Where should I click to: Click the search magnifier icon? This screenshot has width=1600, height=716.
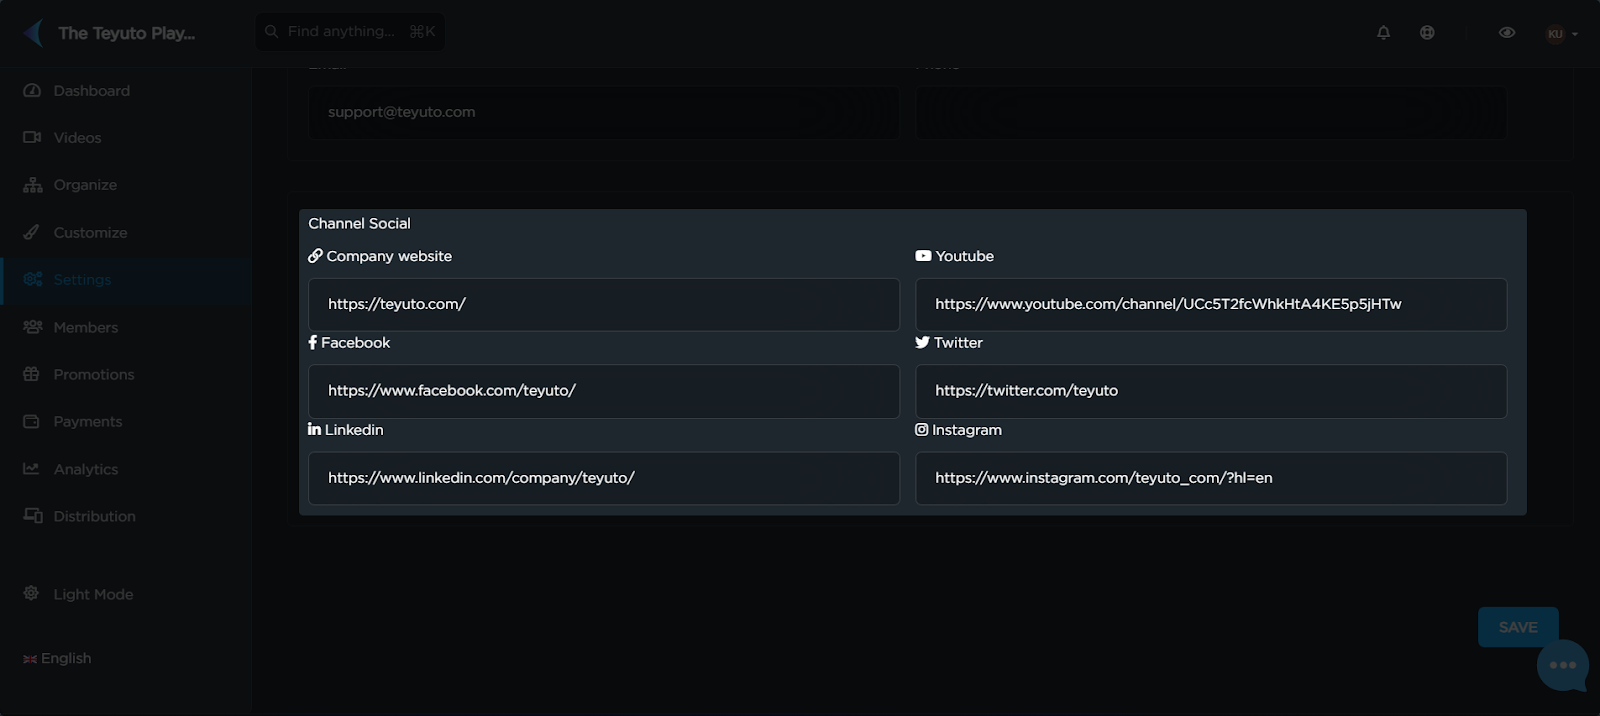(271, 32)
